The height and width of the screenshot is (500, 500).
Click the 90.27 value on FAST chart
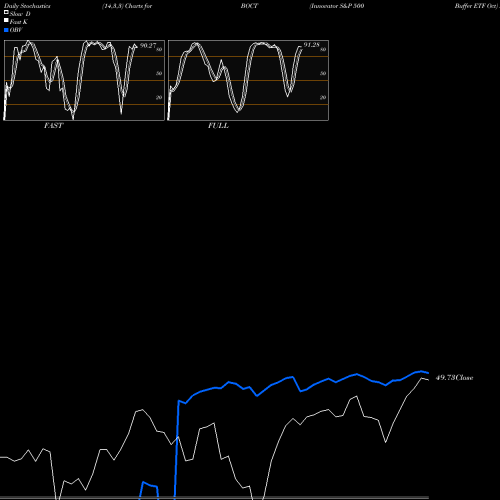[x=148, y=45]
